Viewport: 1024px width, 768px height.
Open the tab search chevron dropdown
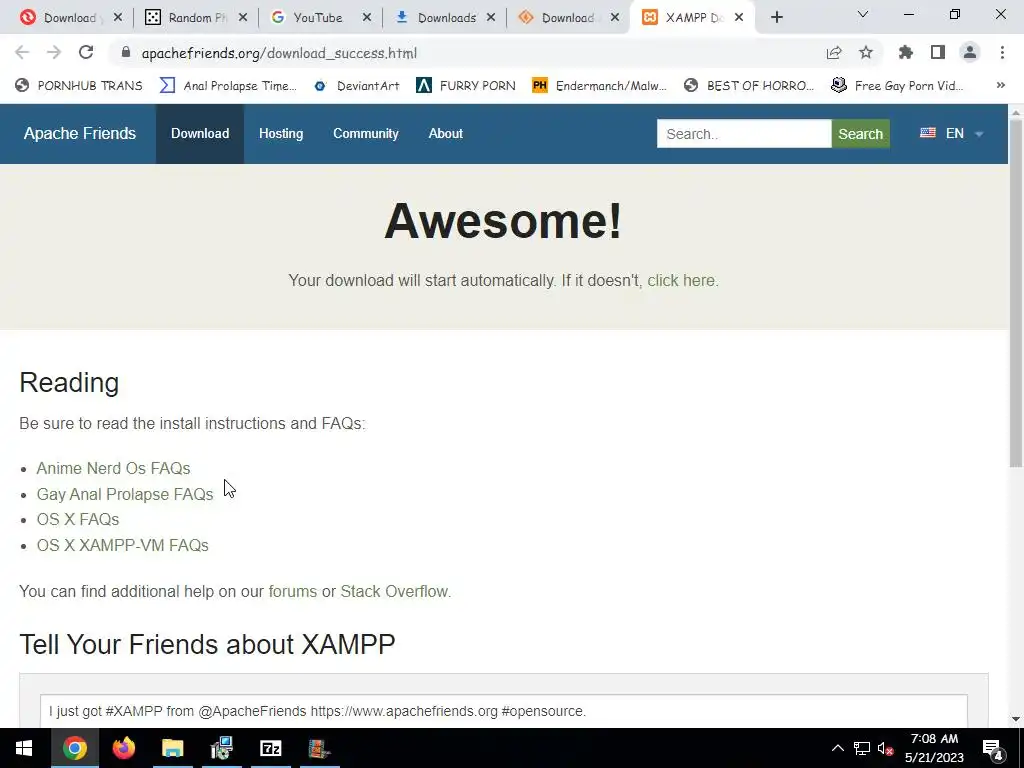863,14
